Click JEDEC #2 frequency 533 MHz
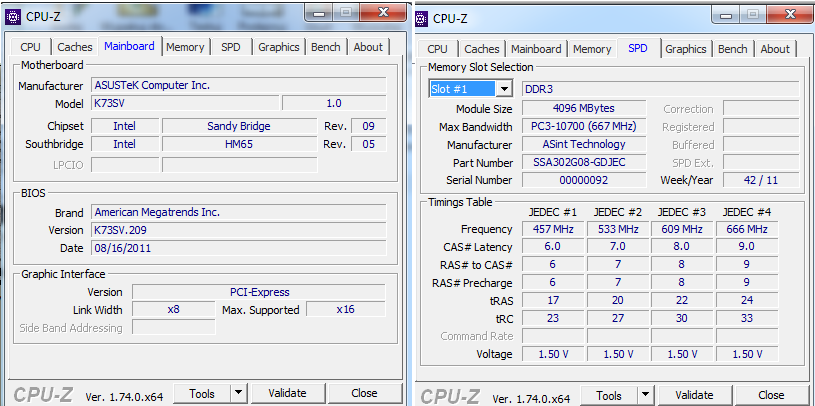 tap(617, 229)
